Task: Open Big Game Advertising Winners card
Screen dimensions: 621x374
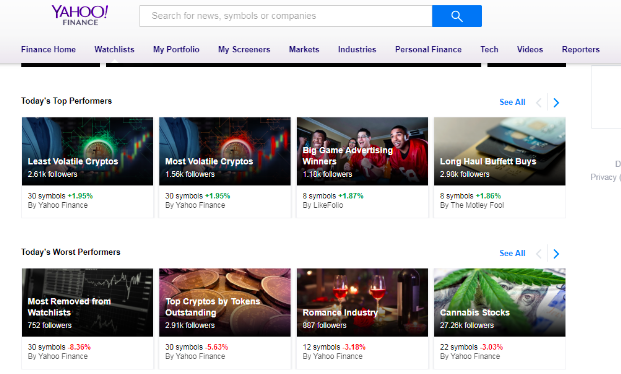Action: 362,167
